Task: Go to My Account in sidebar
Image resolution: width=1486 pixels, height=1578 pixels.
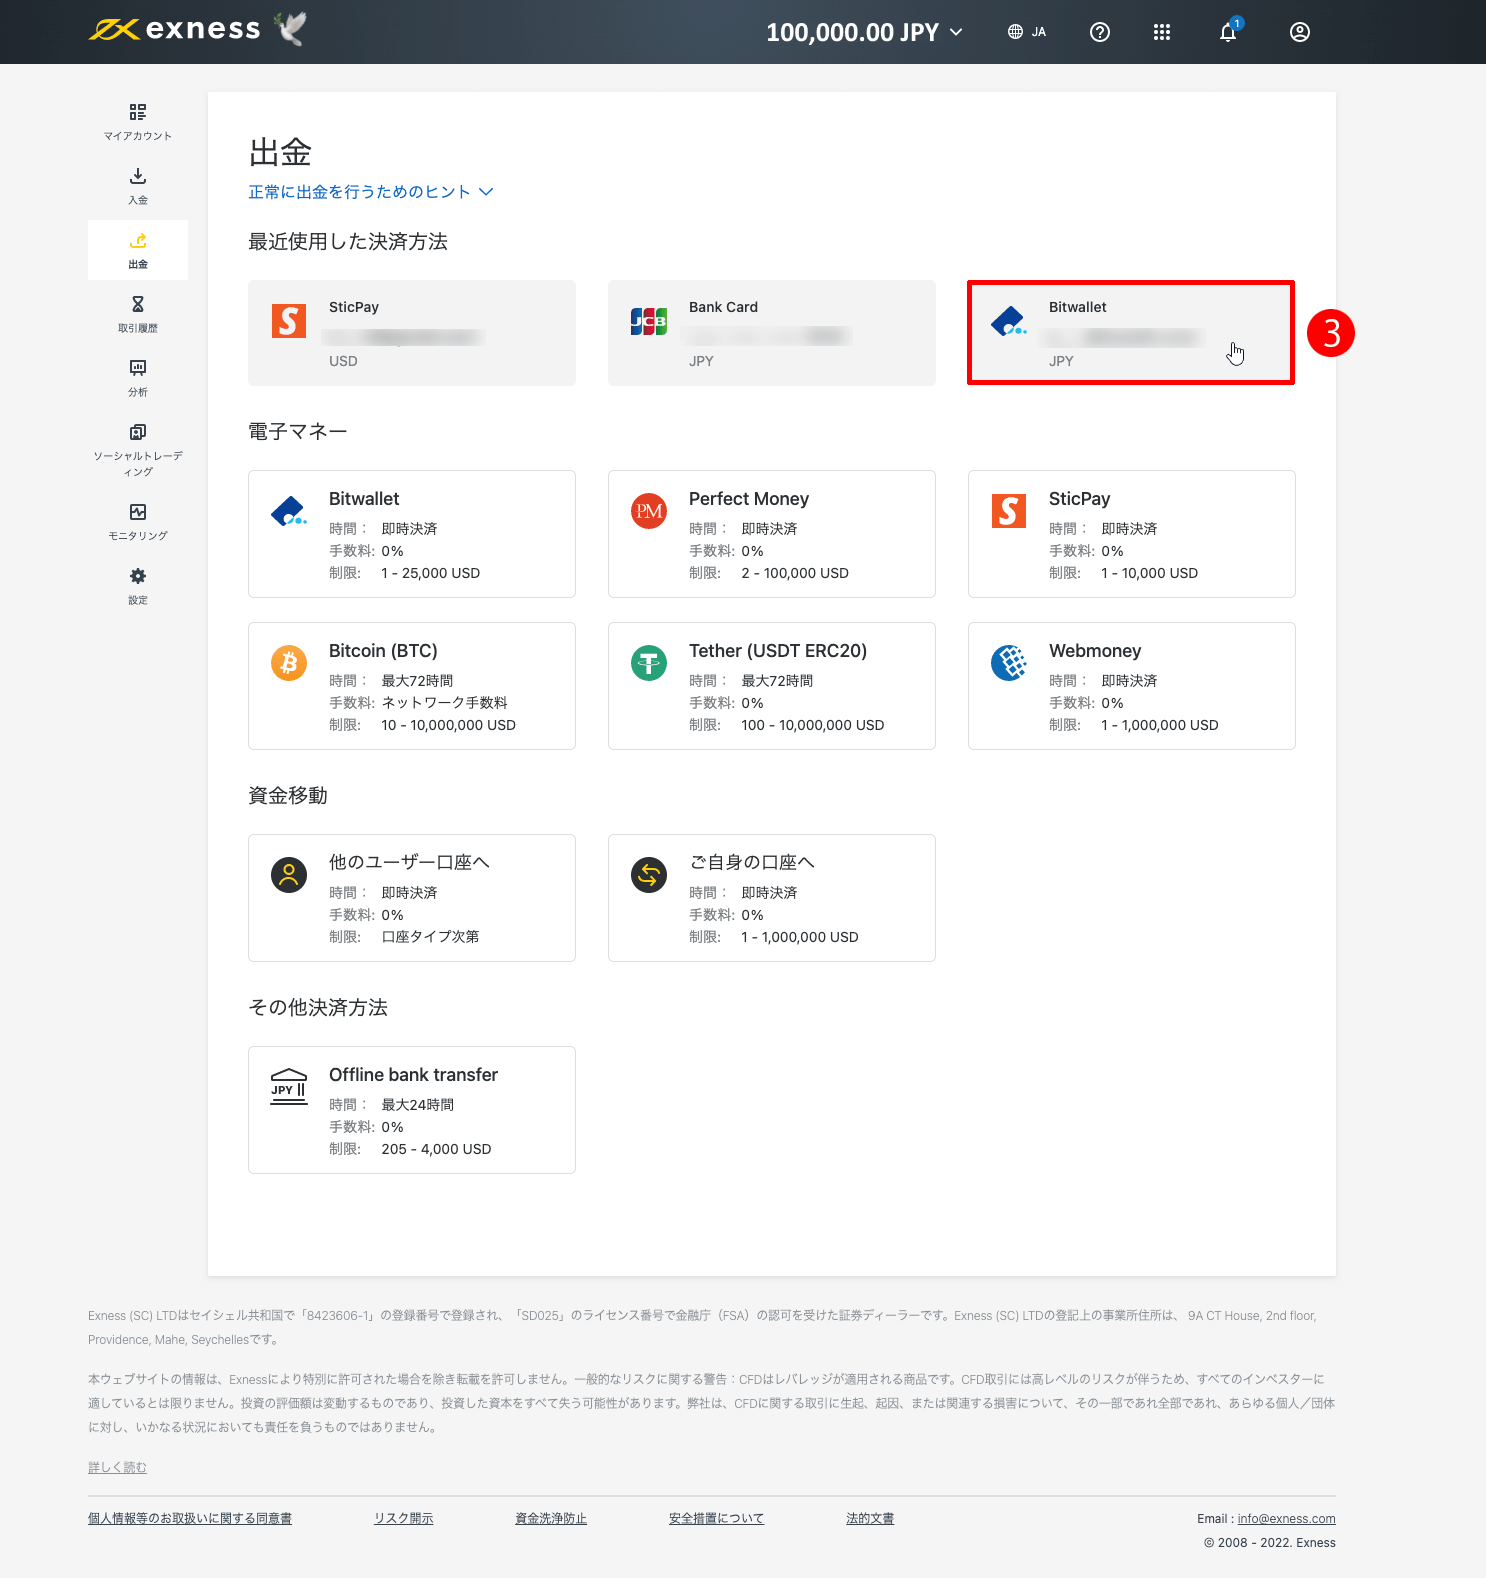Action: (138, 122)
